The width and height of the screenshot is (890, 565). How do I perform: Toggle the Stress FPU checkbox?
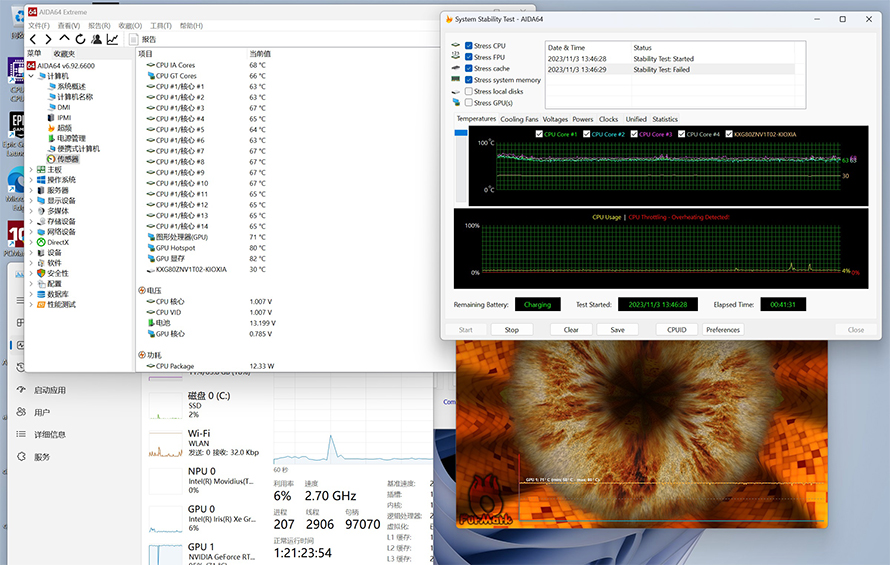[469, 57]
